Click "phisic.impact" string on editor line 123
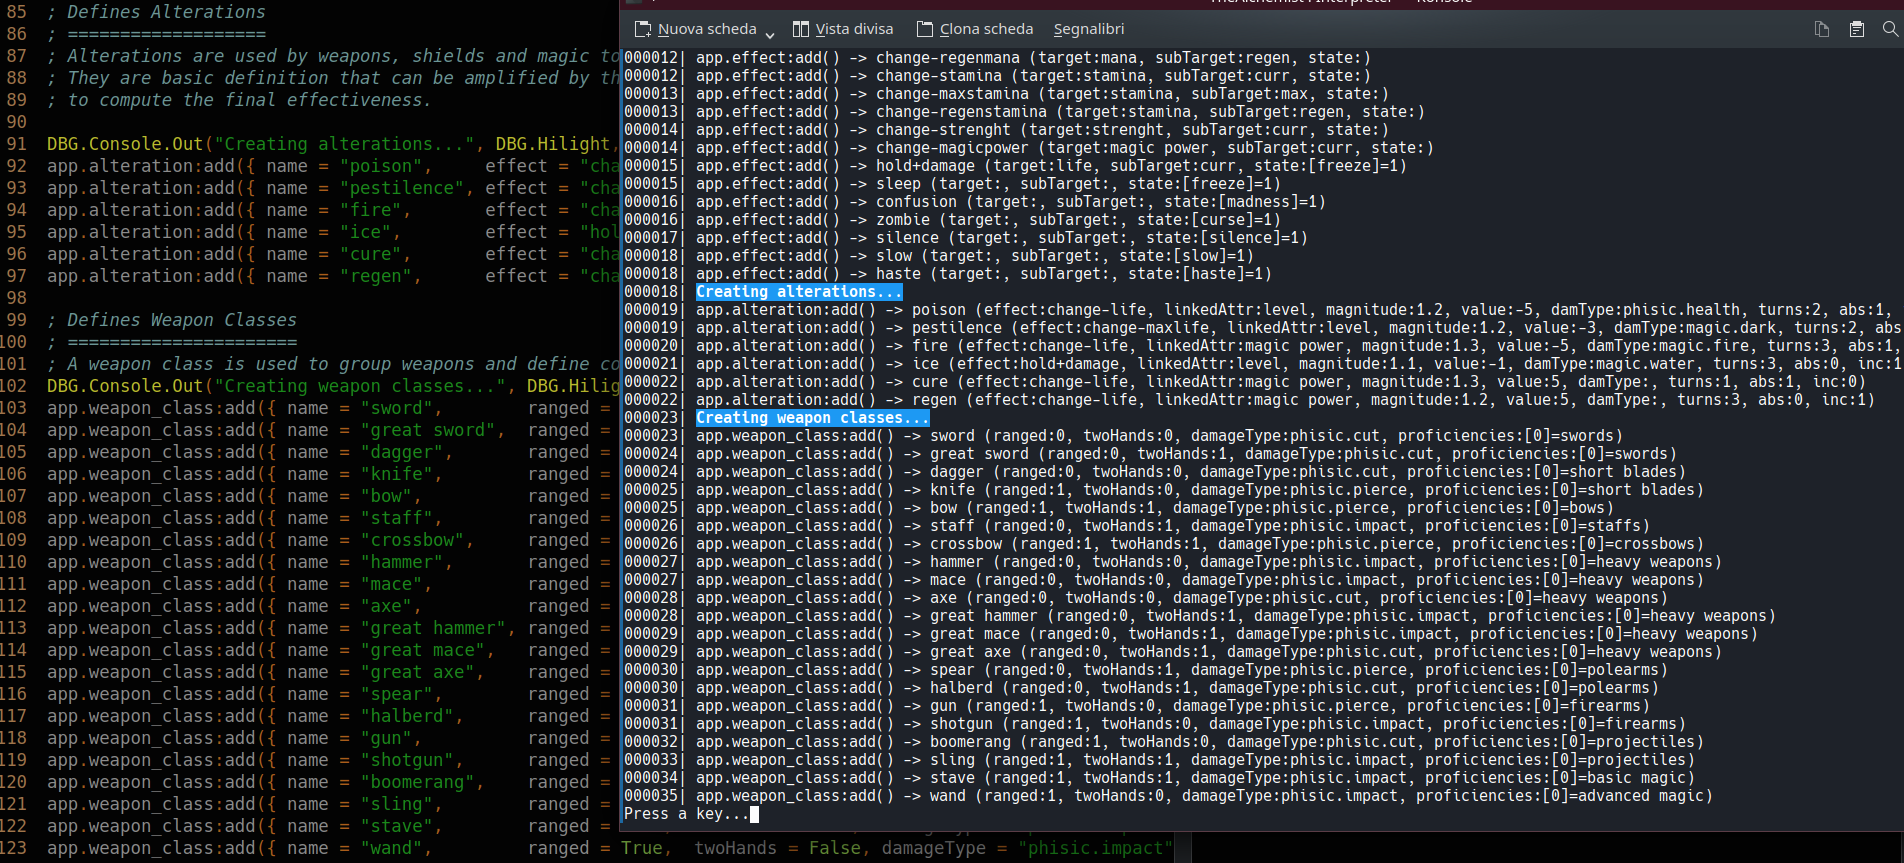This screenshot has height=863, width=1904. click(1096, 848)
